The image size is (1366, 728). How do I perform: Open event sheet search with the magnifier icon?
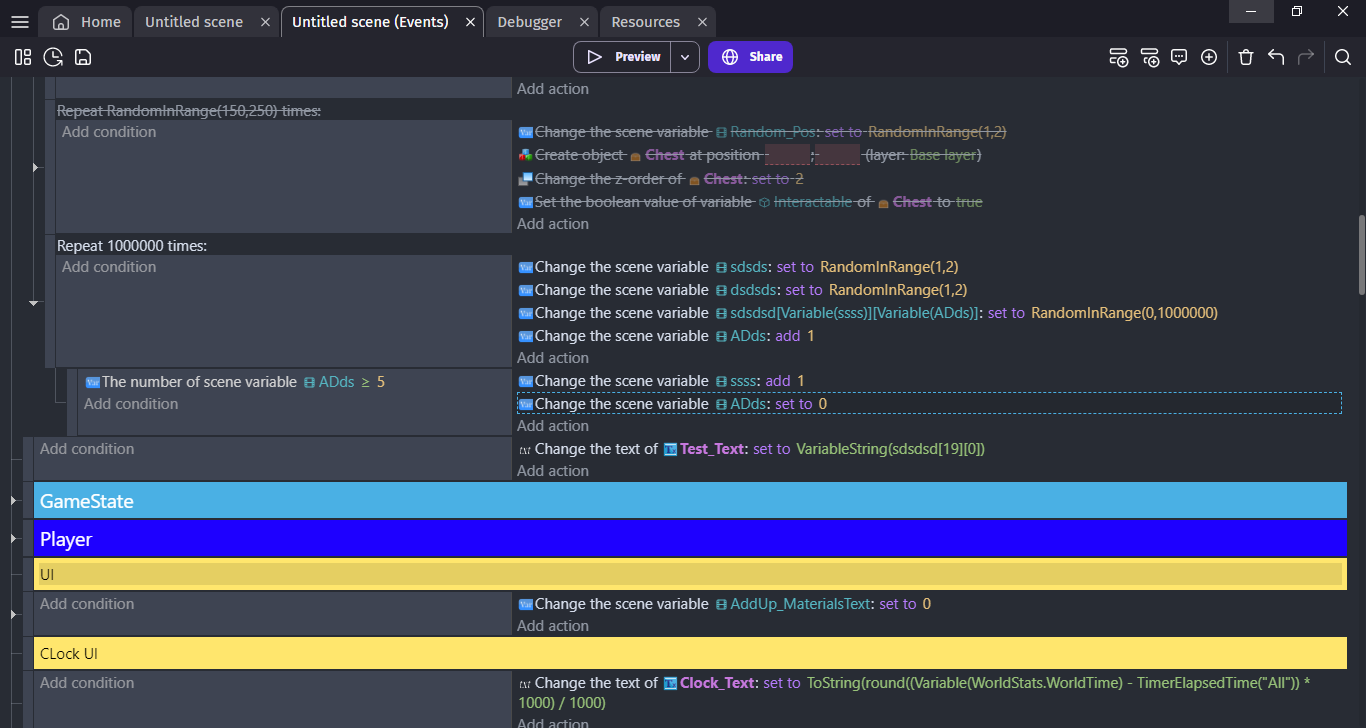coord(1343,57)
